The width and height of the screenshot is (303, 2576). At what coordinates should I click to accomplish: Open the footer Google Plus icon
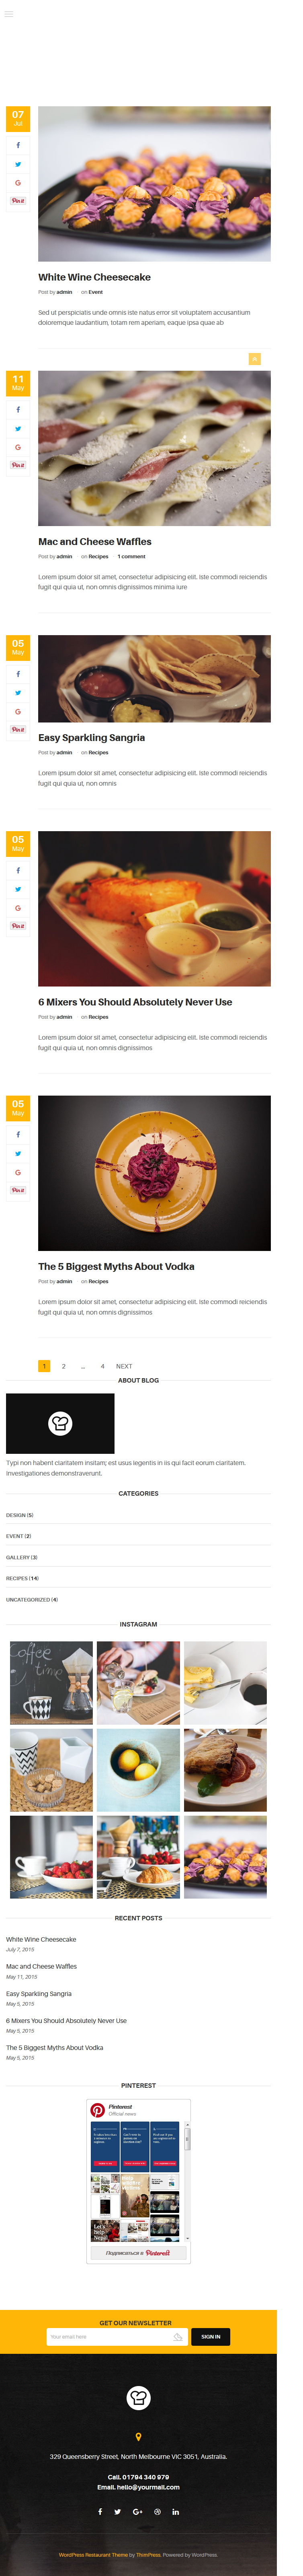[x=137, y=2511]
